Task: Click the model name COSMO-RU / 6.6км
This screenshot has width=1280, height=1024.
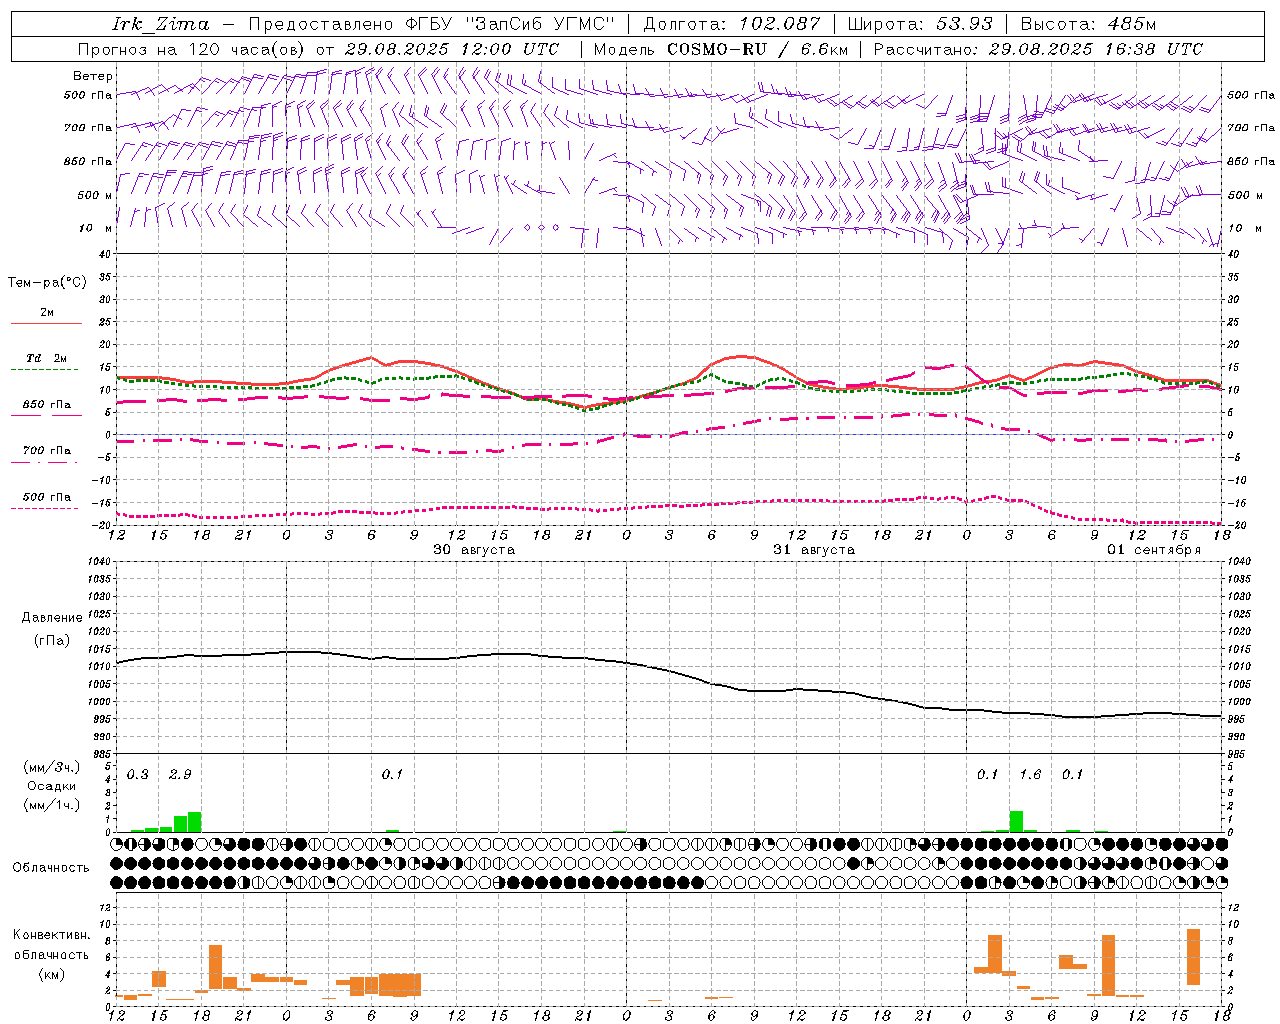Action: tap(758, 49)
